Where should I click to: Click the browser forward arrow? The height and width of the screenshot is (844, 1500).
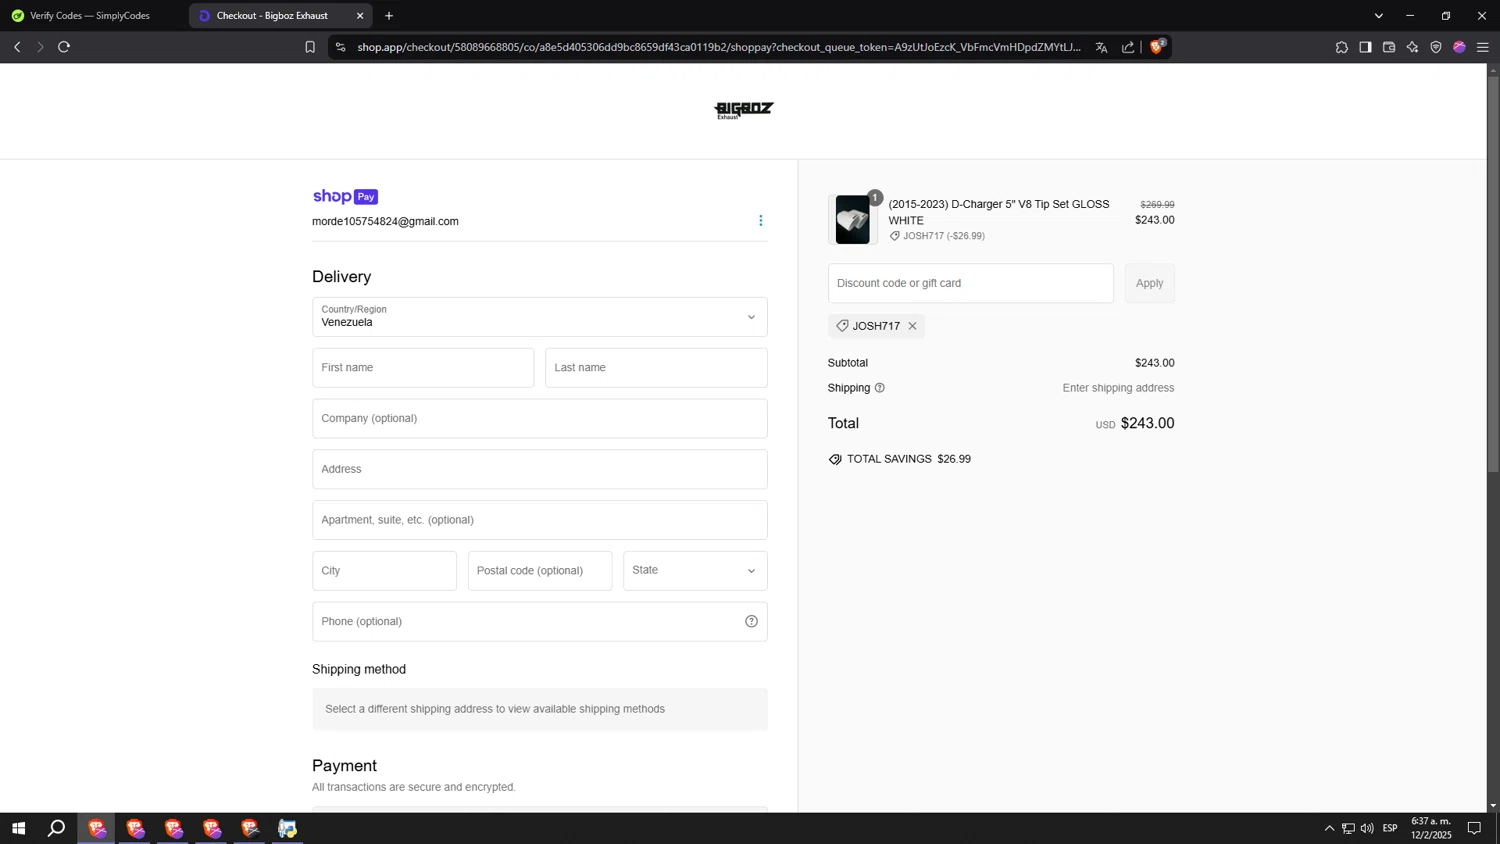40,47
